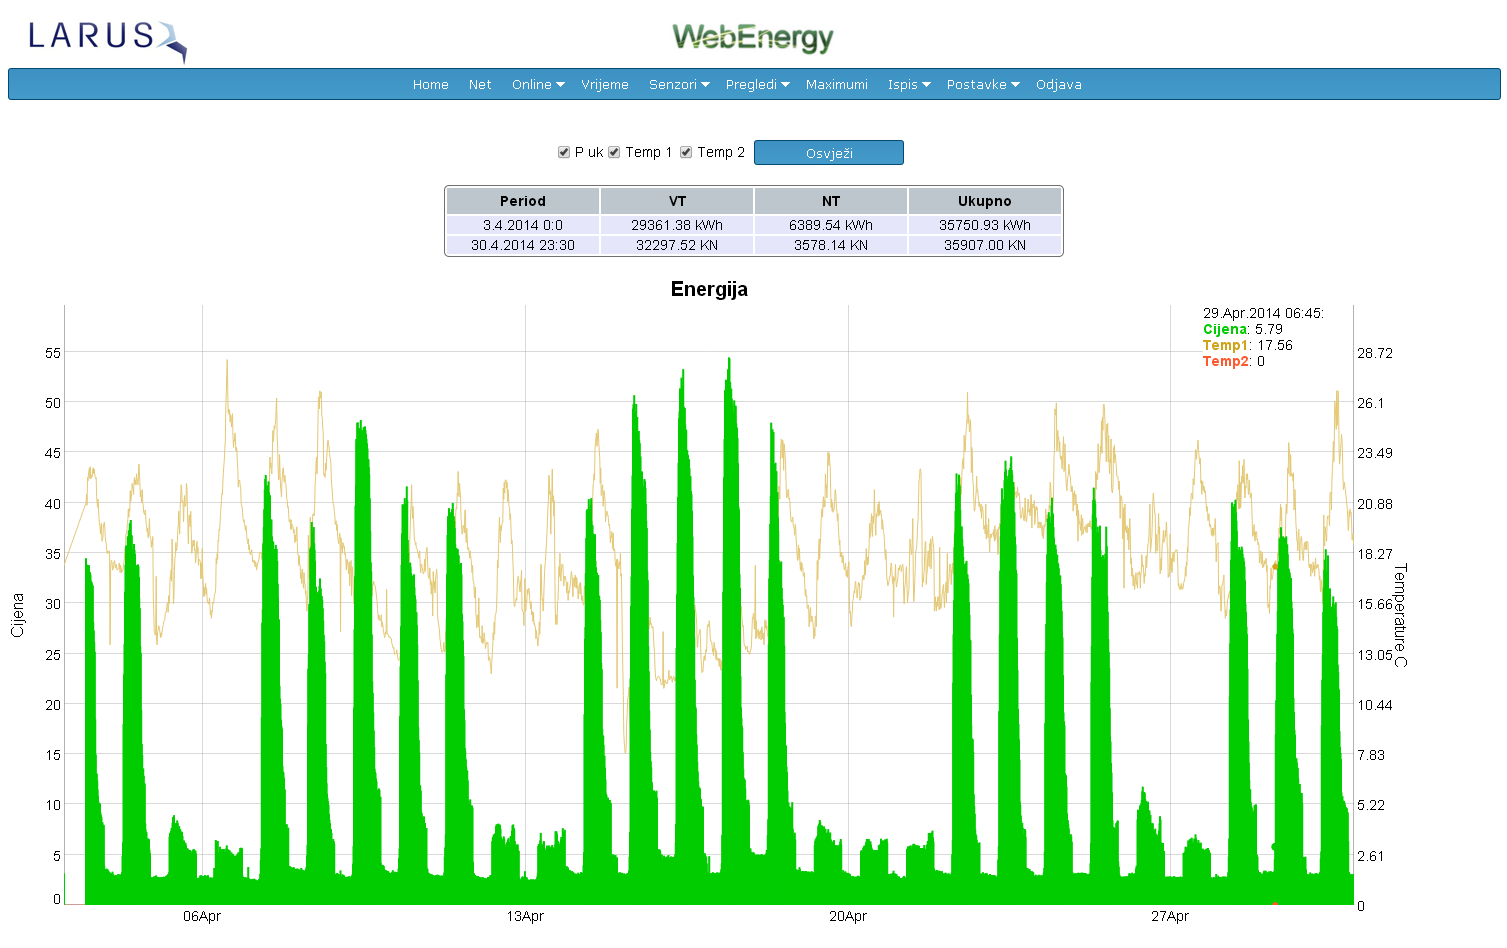Expand the Pregledi dropdown
This screenshot has width=1507, height=948.
(757, 85)
